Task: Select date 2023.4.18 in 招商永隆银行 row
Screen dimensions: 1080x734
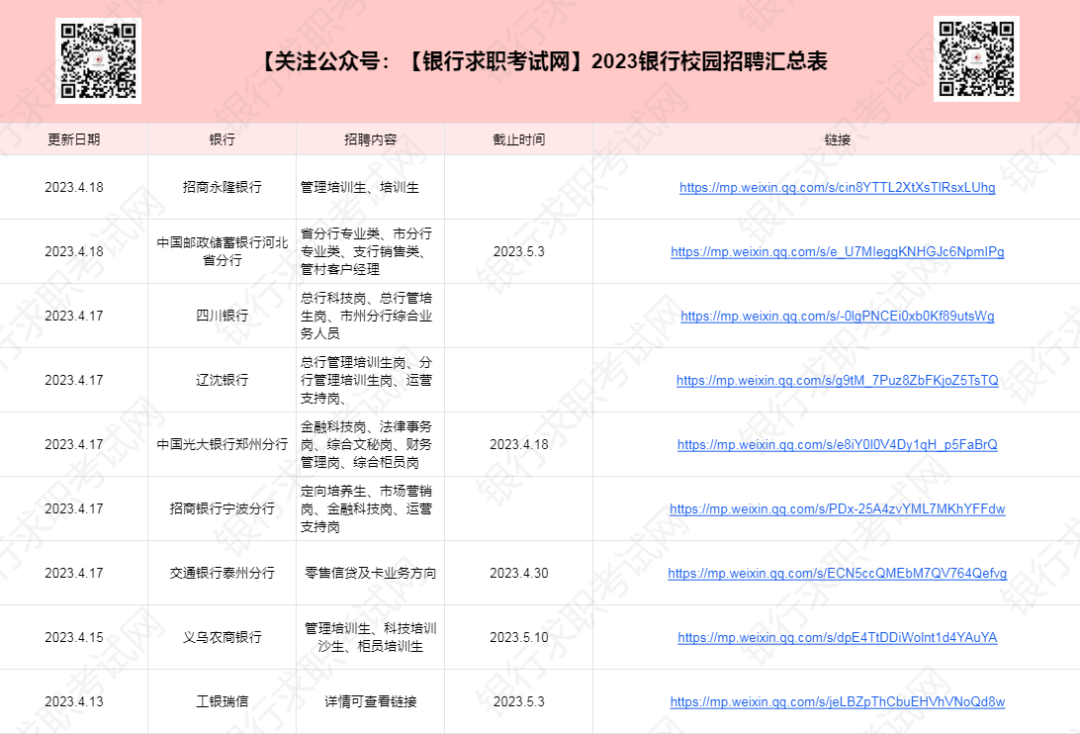Action: coord(74,187)
